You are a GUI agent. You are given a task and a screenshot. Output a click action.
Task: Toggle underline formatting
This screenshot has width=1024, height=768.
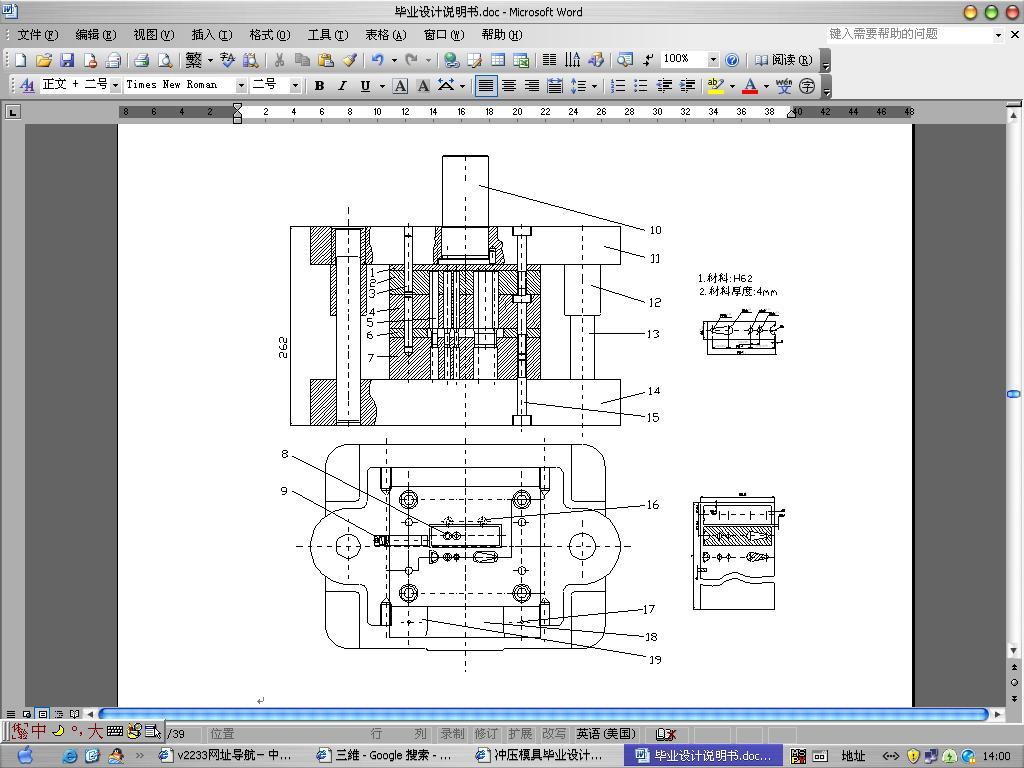(x=365, y=86)
